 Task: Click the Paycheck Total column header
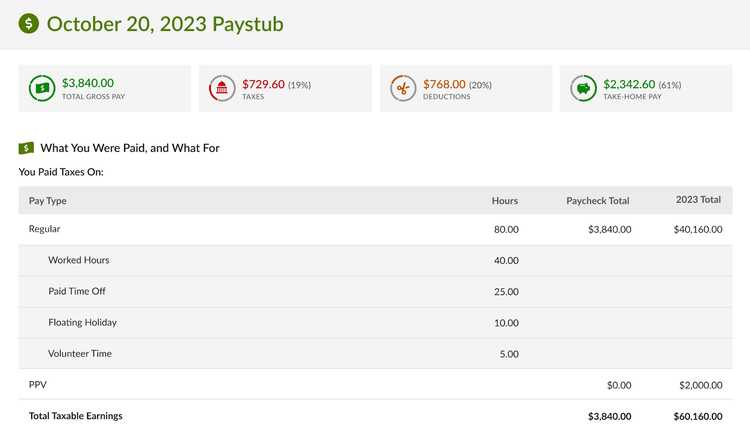(x=597, y=201)
